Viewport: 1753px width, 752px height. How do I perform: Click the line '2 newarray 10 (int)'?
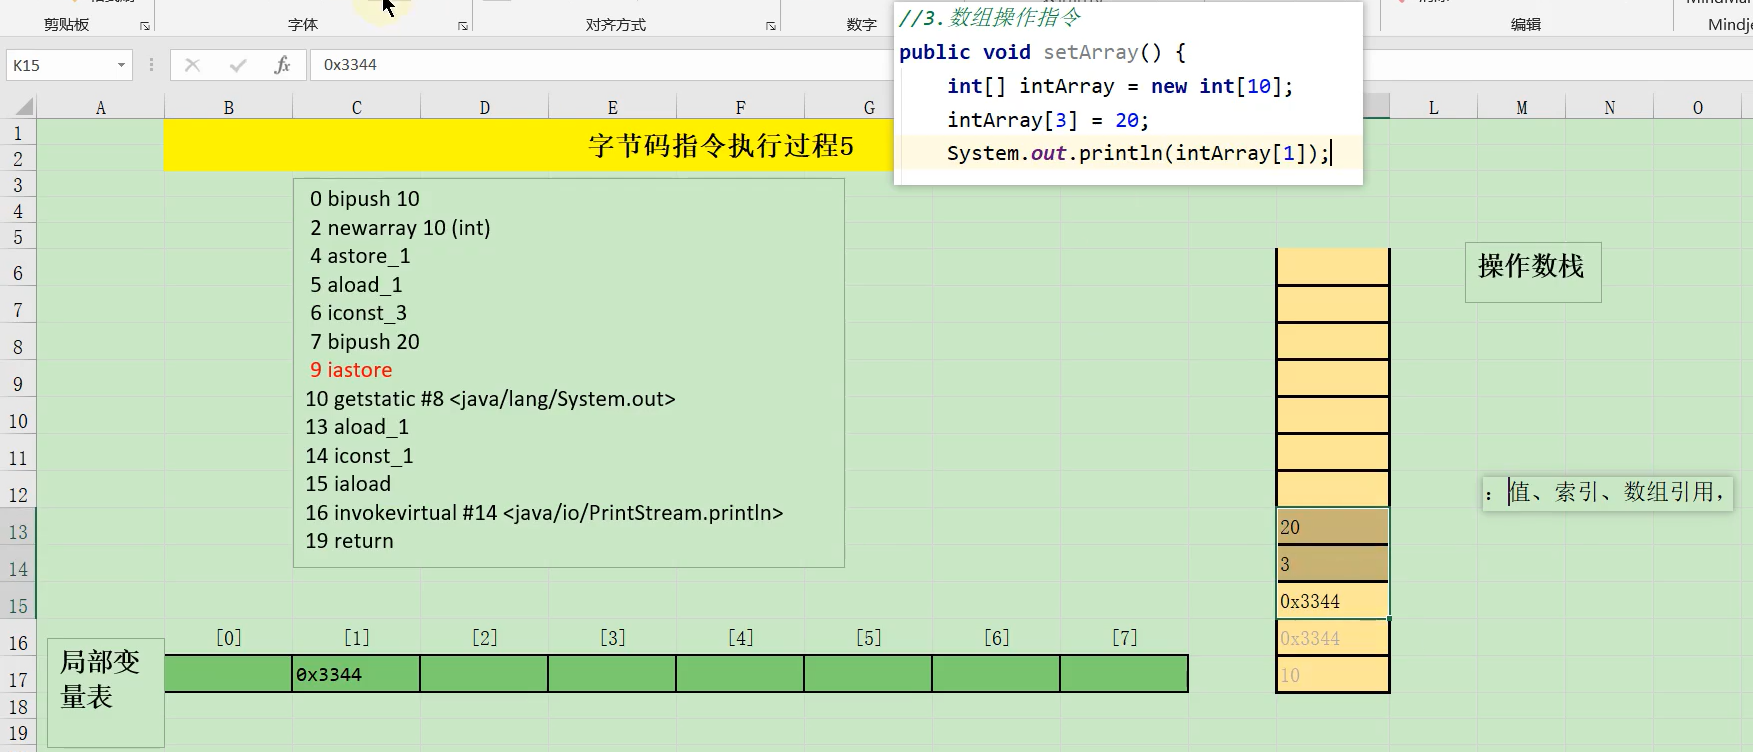click(400, 228)
